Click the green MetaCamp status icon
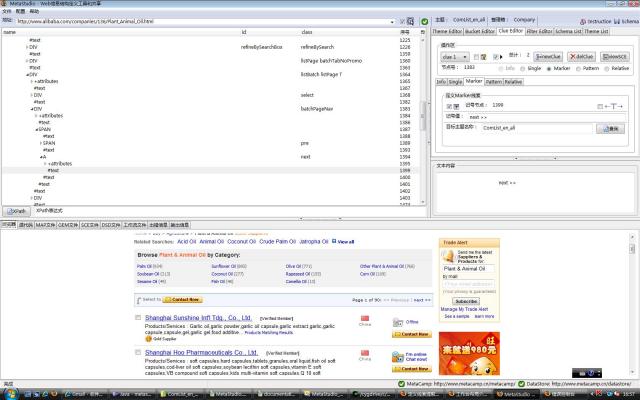Screen dimensions: 640x400 [x=401, y=384]
